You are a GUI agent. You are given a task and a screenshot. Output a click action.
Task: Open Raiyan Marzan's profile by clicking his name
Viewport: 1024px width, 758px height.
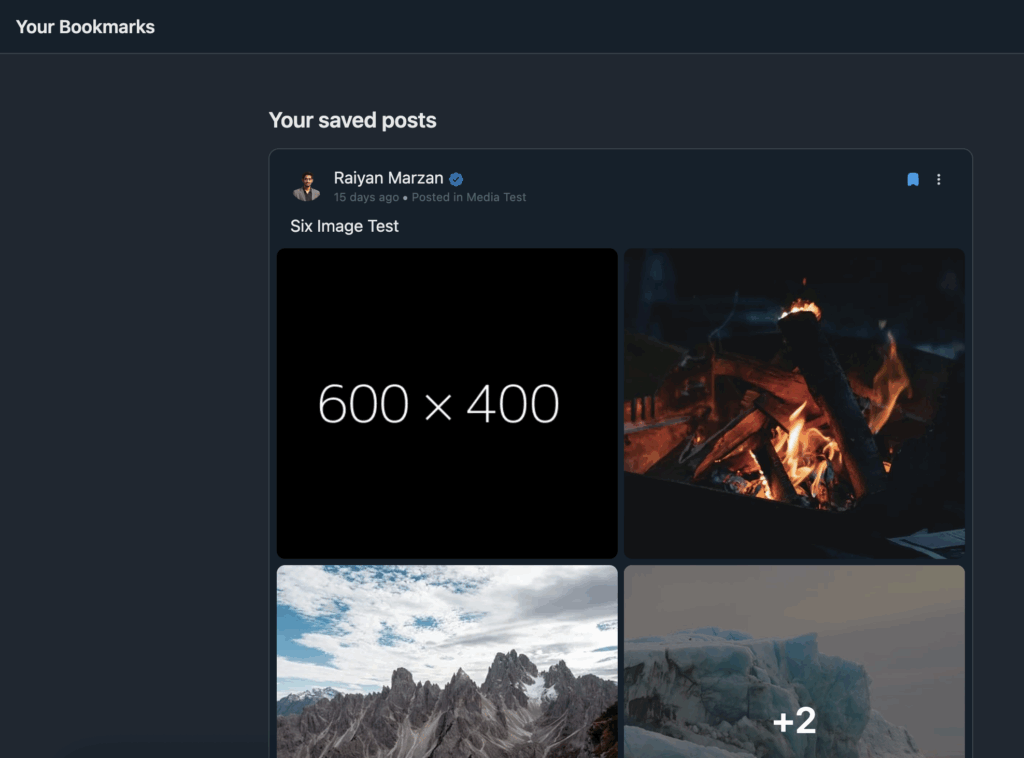pos(389,178)
